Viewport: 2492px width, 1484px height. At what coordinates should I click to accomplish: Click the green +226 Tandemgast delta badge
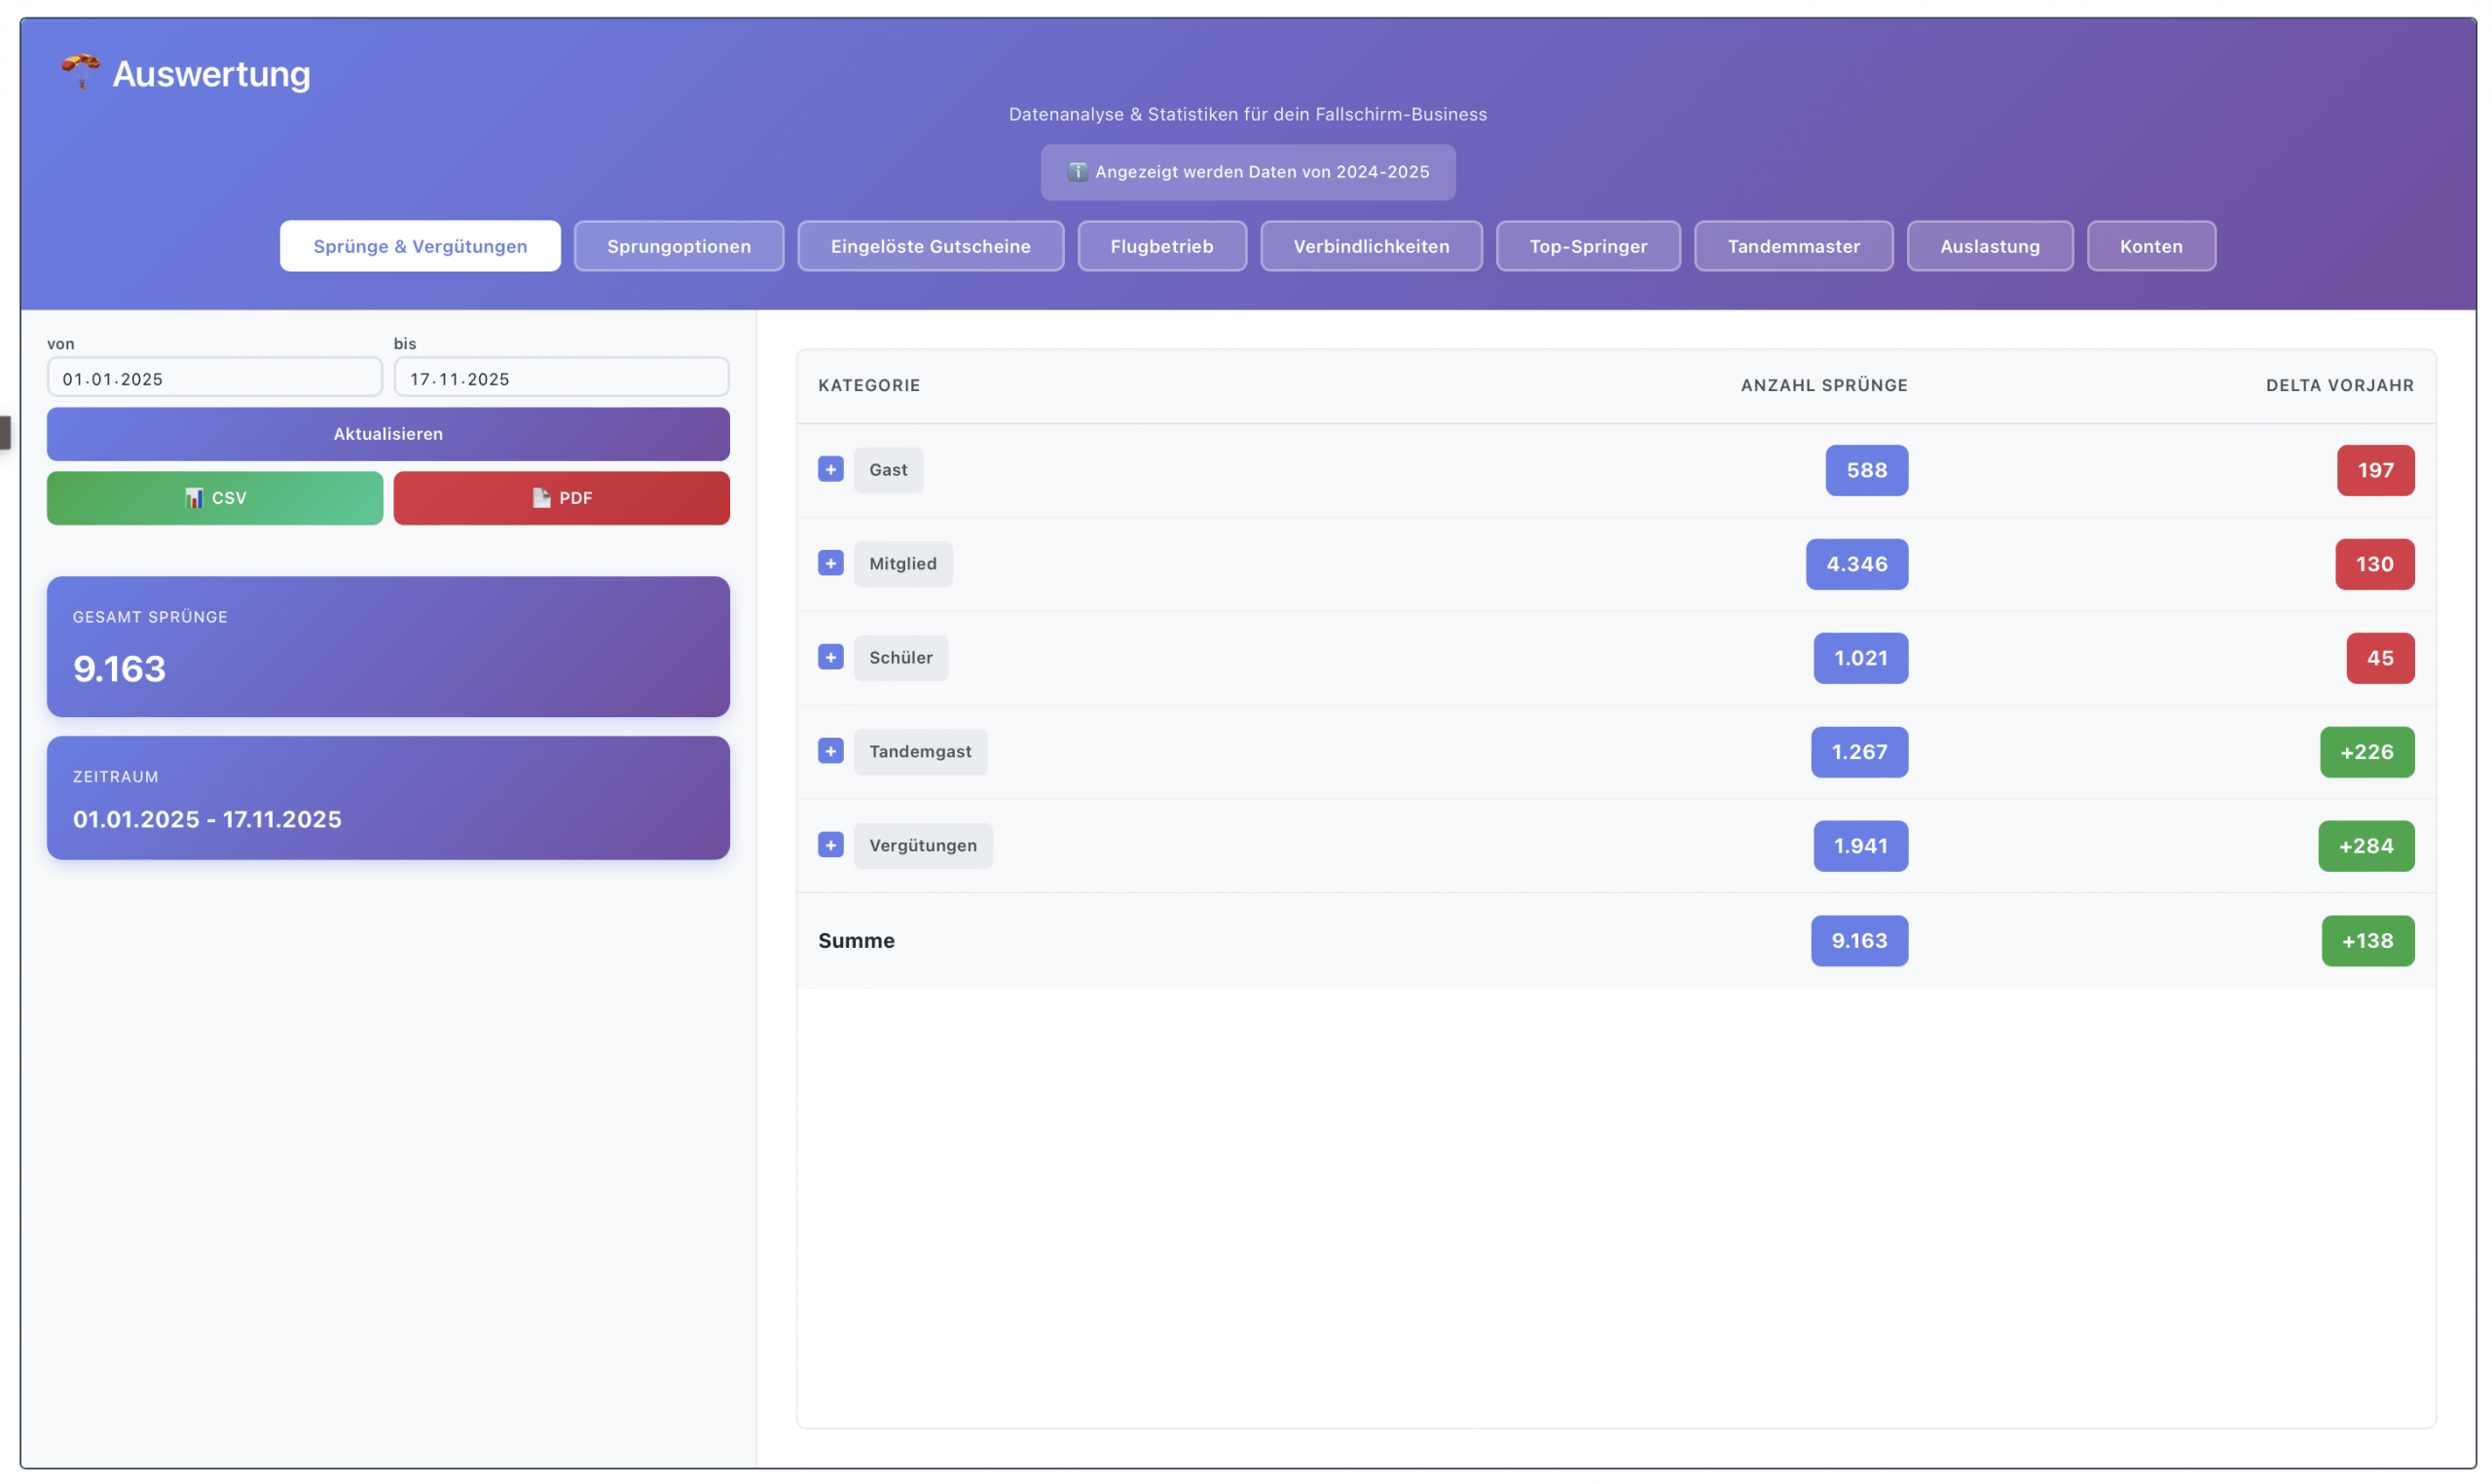(2366, 752)
